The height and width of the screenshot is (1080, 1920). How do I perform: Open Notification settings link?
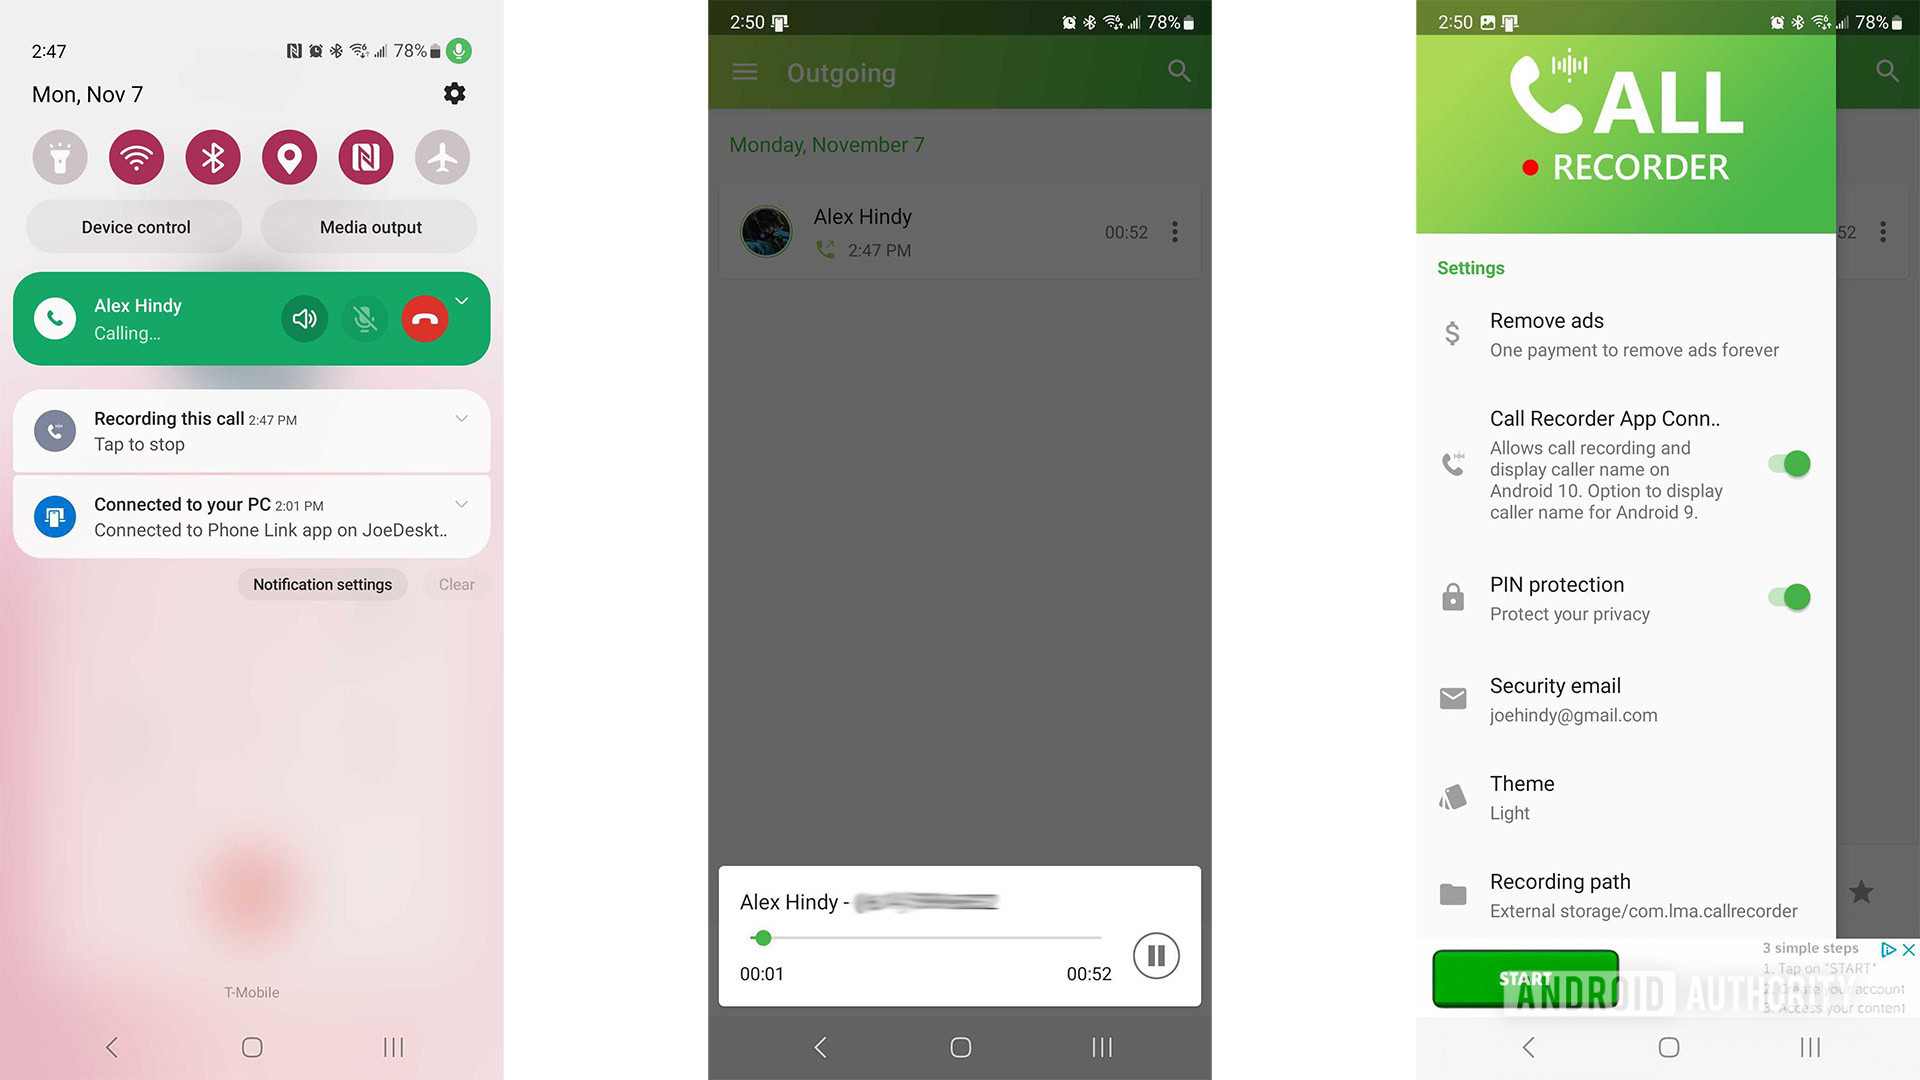(x=323, y=584)
